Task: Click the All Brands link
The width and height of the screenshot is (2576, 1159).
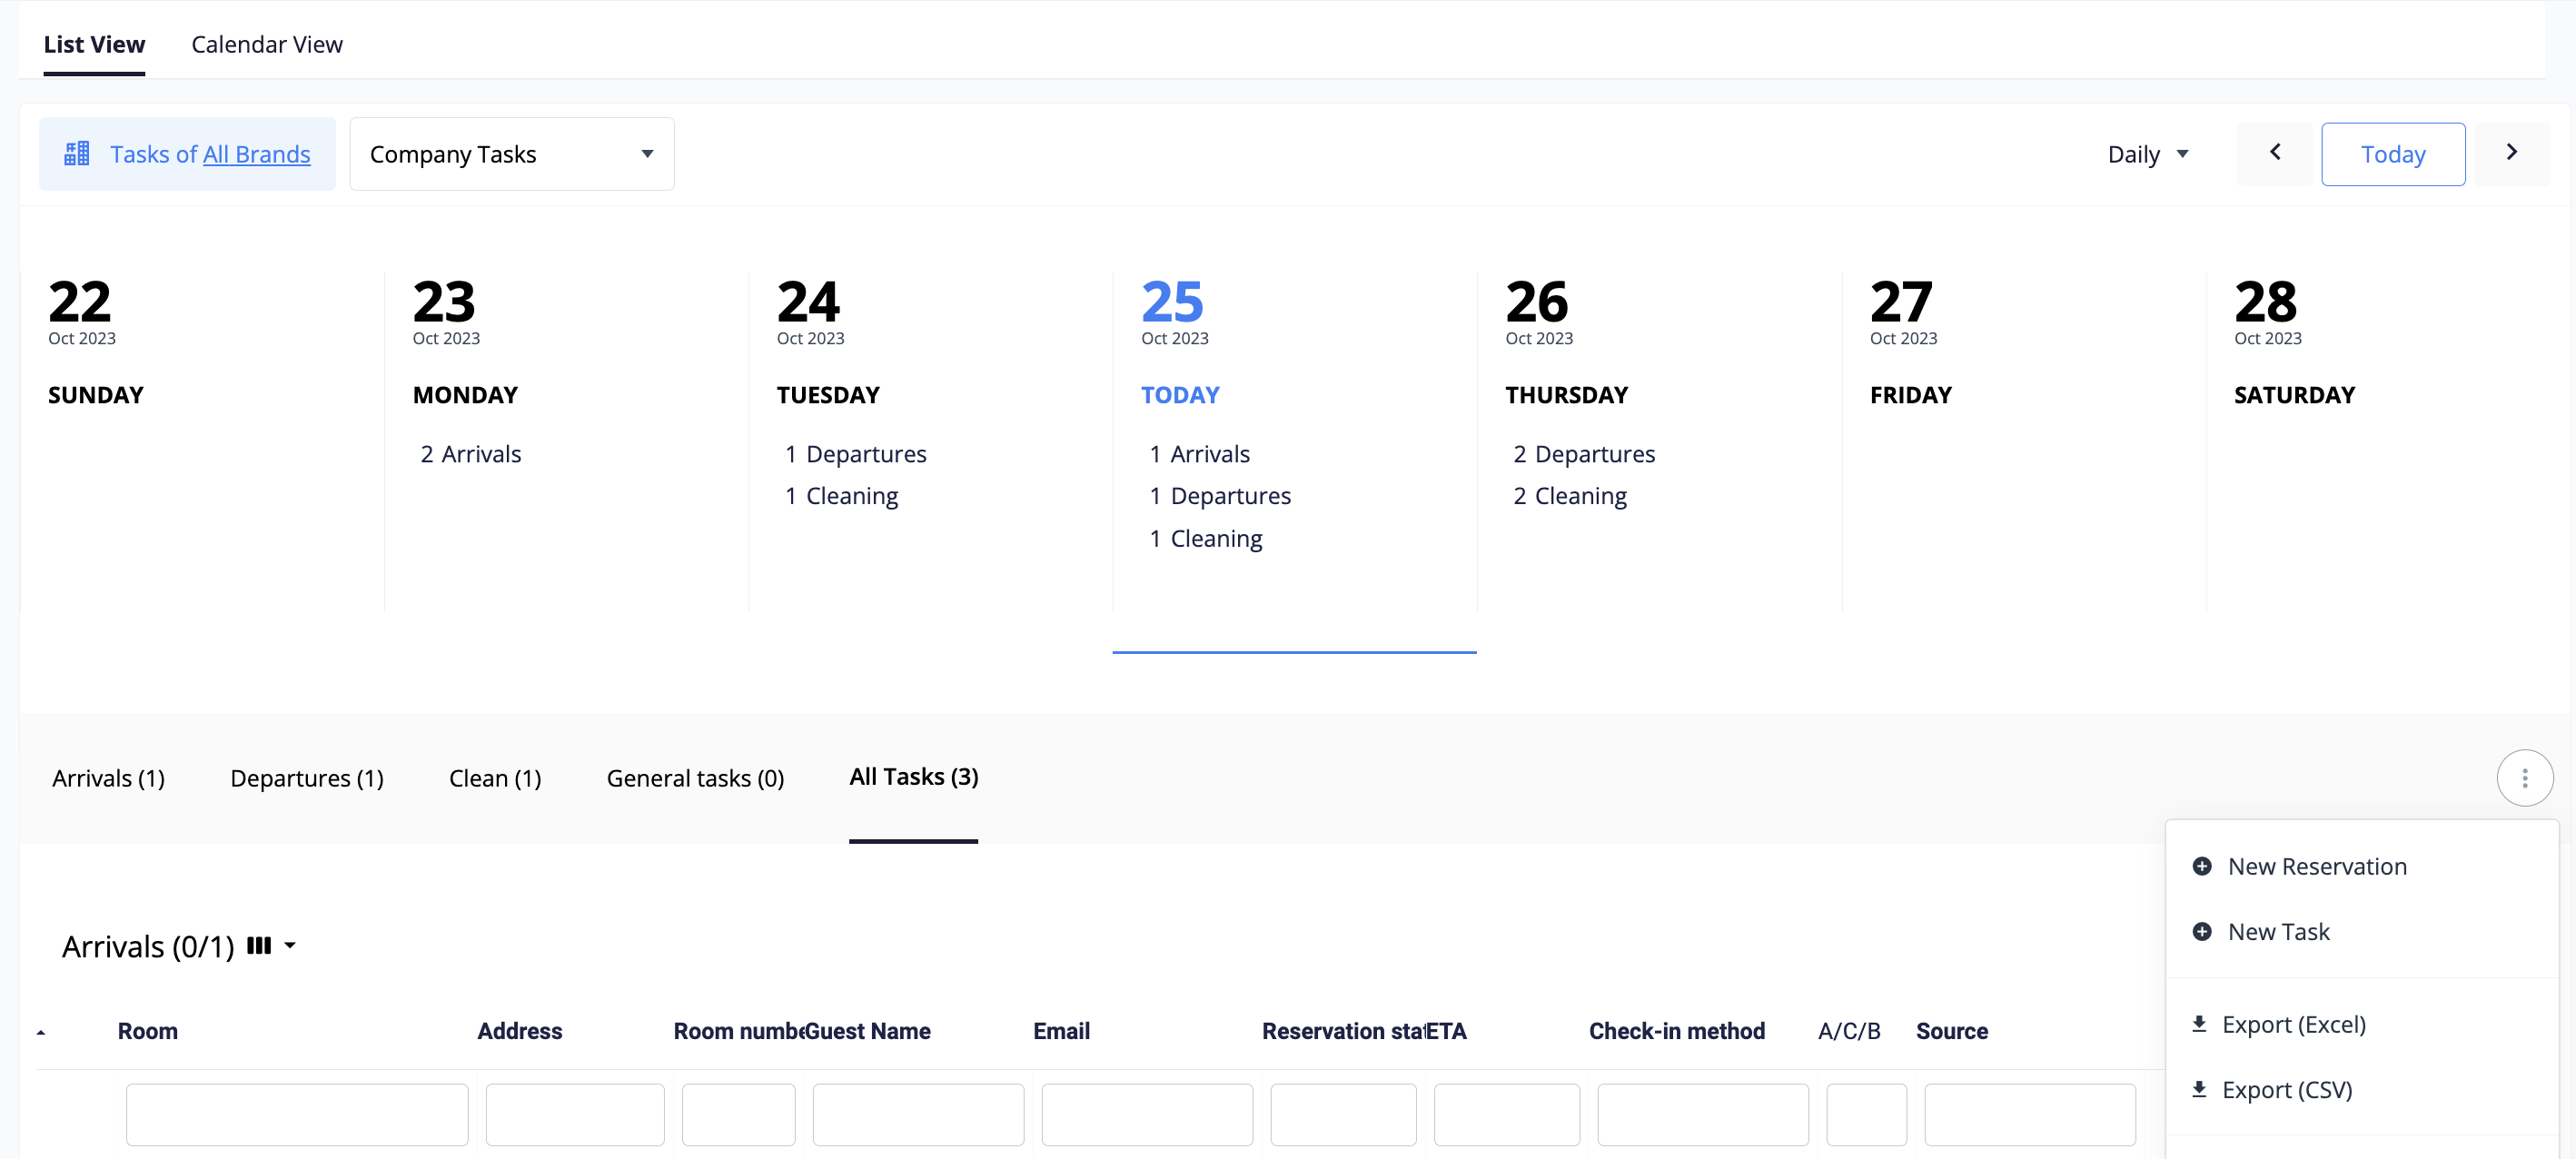Action: 256,154
